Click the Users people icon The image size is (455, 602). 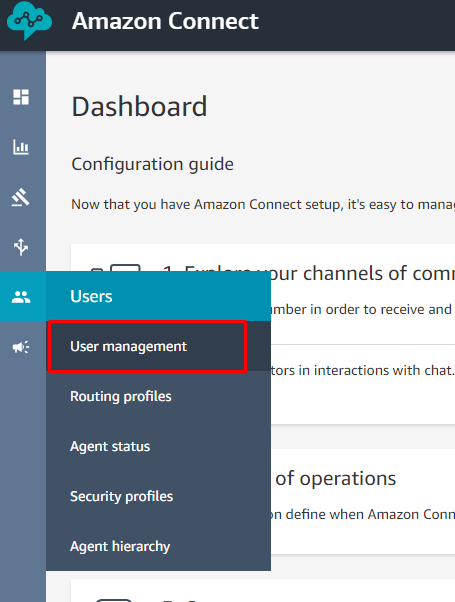tap(21, 297)
